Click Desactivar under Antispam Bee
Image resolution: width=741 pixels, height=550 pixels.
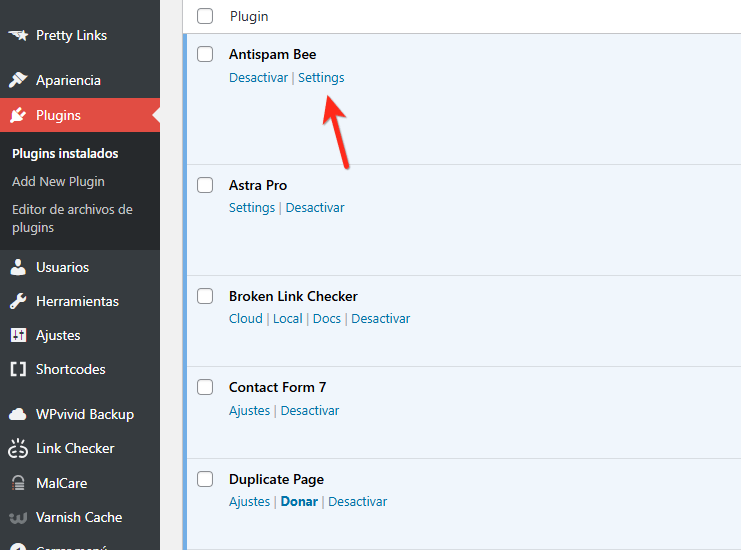click(x=258, y=77)
